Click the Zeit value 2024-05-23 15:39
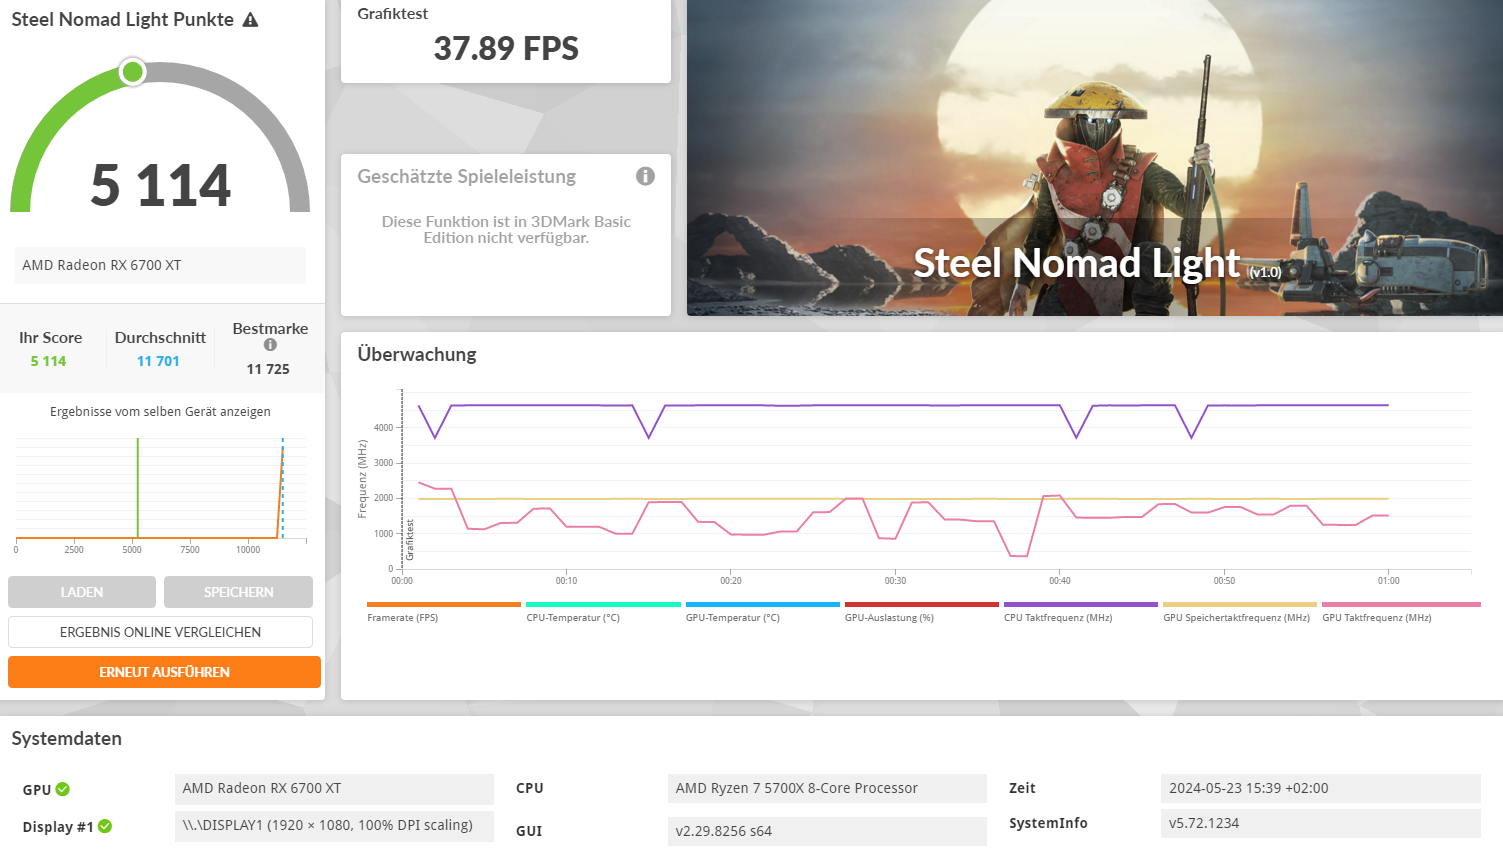Image resolution: width=1503 pixels, height=862 pixels. (1320, 788)
